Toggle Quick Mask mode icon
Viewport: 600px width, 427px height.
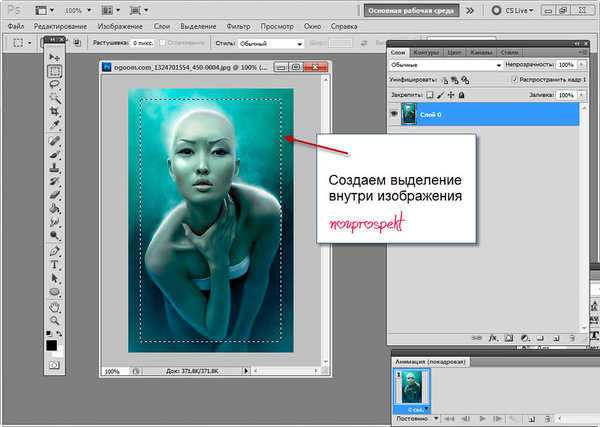click(54, 365)
